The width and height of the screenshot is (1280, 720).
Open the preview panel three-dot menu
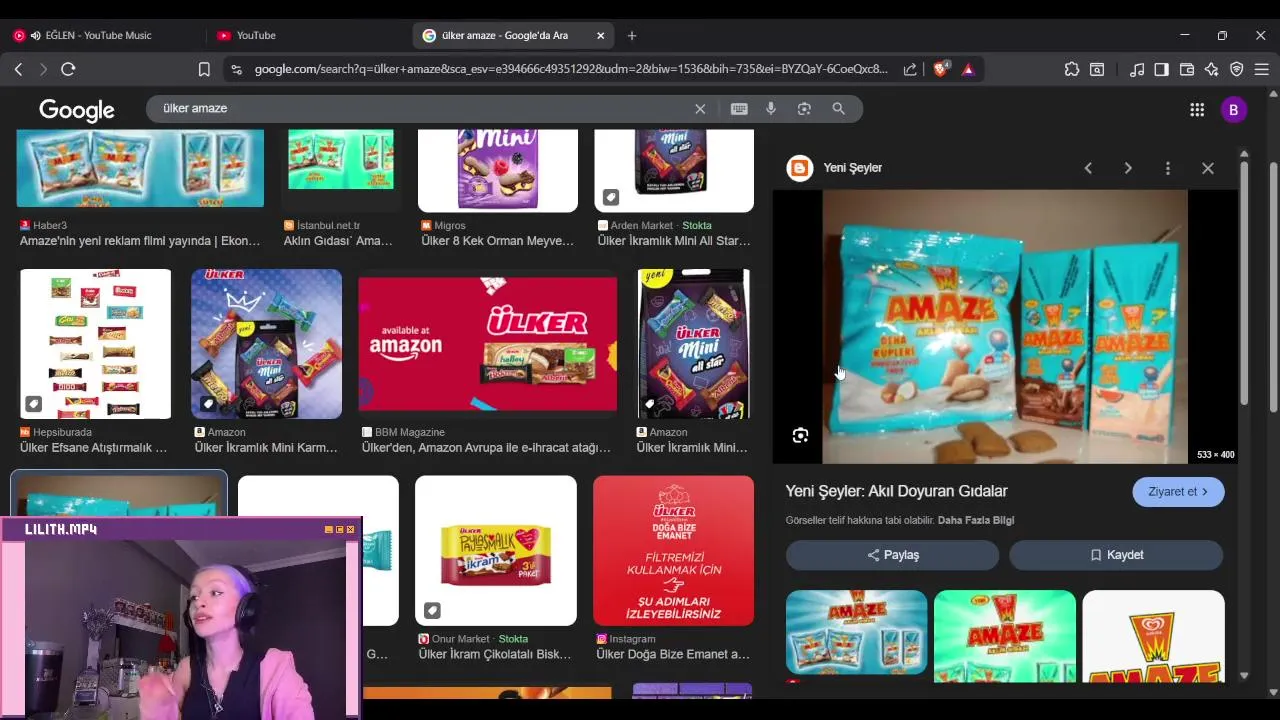(1168, 168)
